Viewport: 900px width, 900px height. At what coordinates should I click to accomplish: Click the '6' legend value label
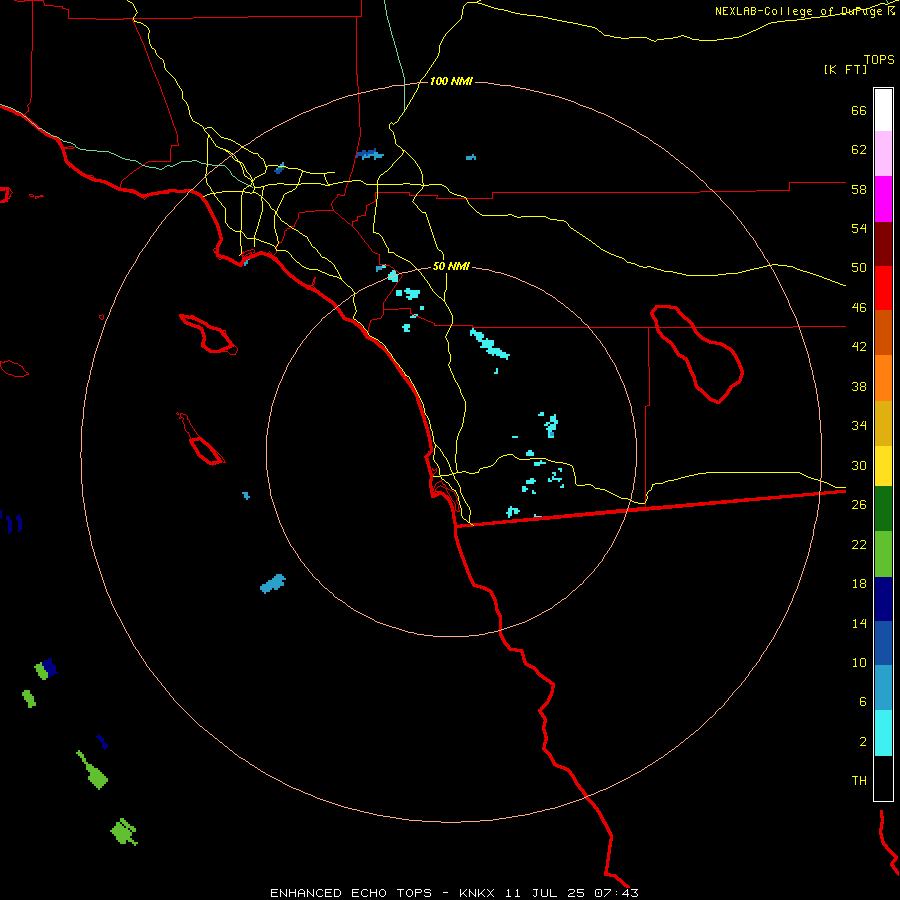(x=863, y=702)
